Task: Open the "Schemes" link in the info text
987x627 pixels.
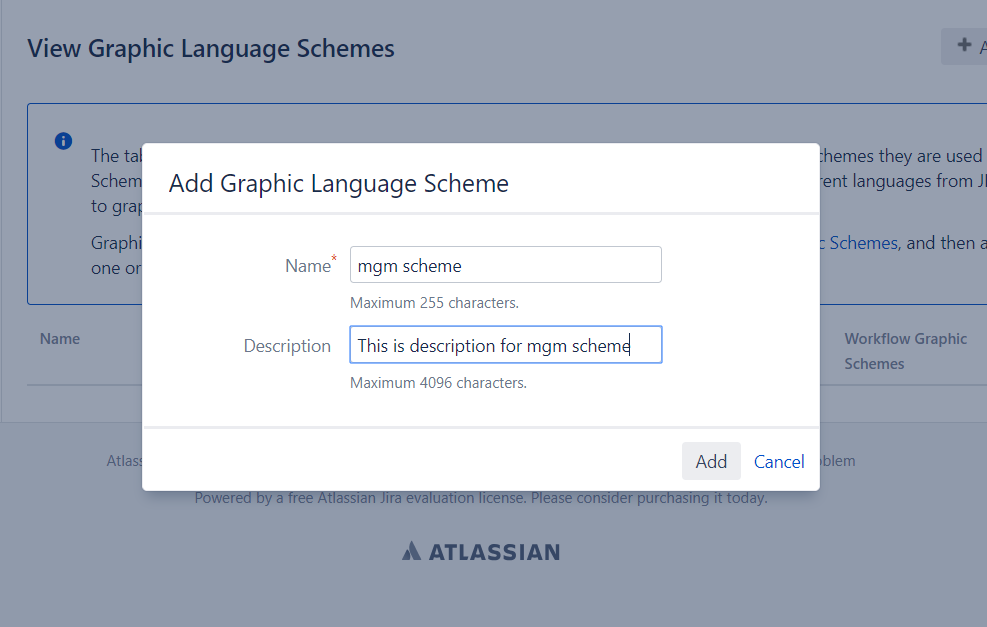Action: (862, 242)
